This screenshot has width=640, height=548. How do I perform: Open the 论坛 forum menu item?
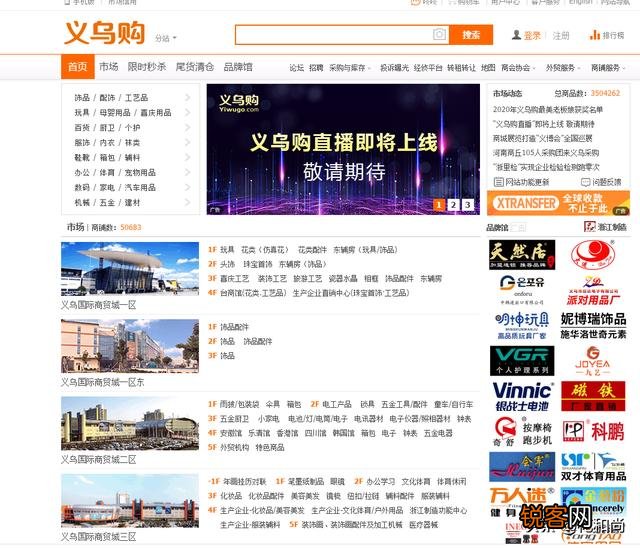click(x=296, y=68)
